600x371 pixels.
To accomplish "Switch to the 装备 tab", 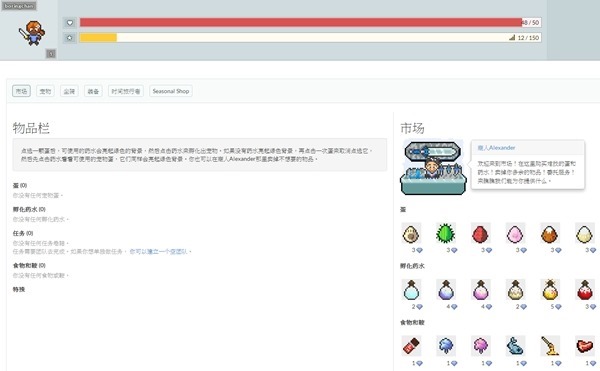I will 93,91.
